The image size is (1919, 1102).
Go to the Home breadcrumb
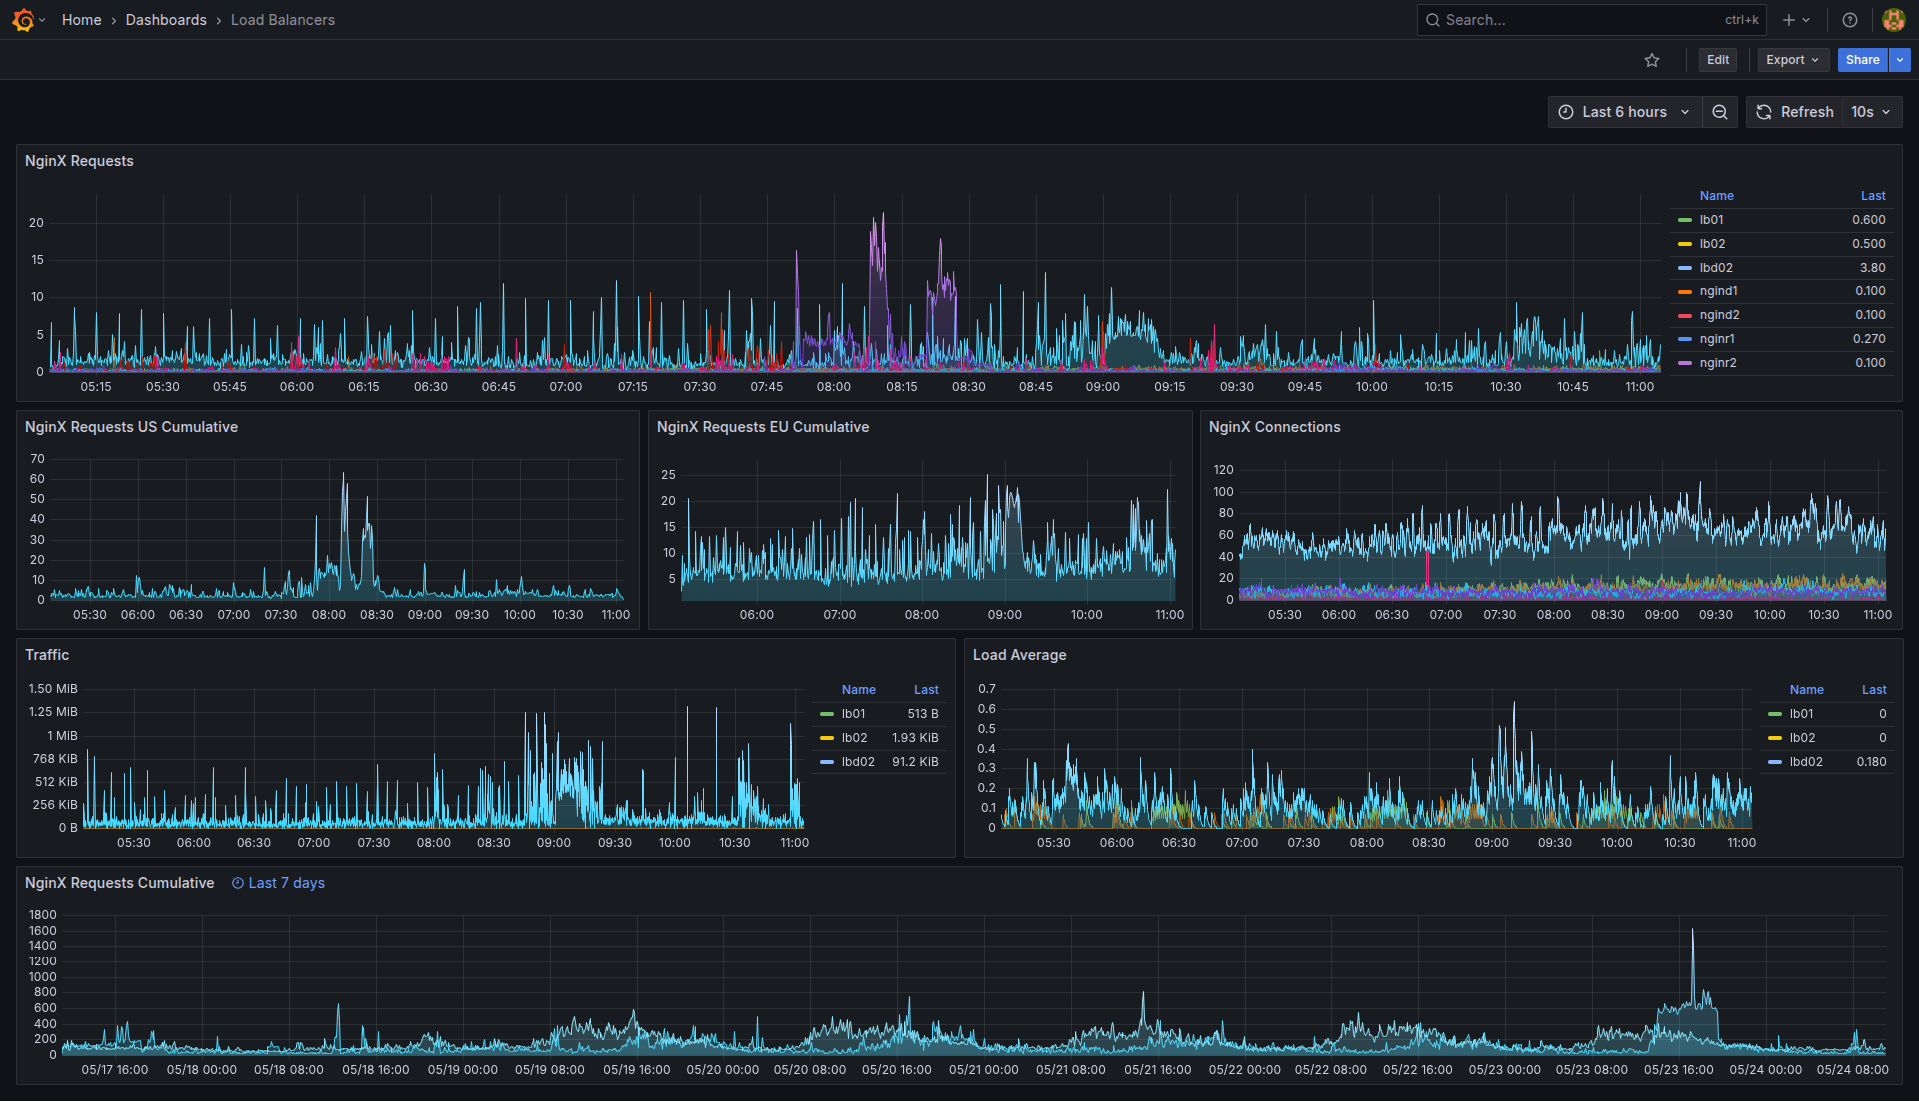pos(81,20)
